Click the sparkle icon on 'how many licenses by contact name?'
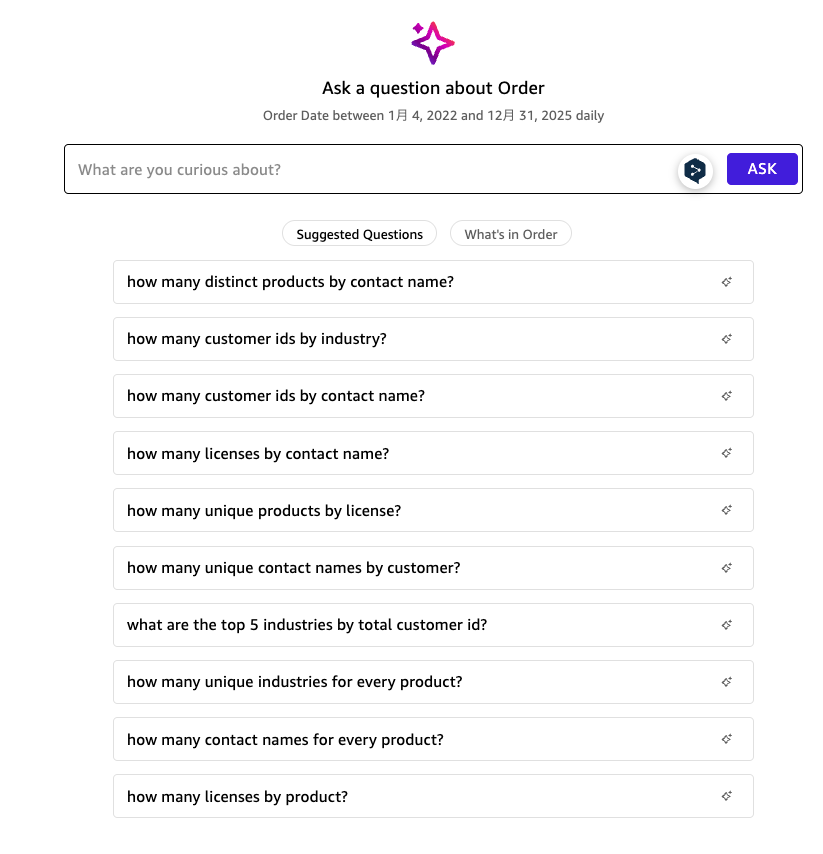This screenshot has height=854, width=823. click(727, 453)
